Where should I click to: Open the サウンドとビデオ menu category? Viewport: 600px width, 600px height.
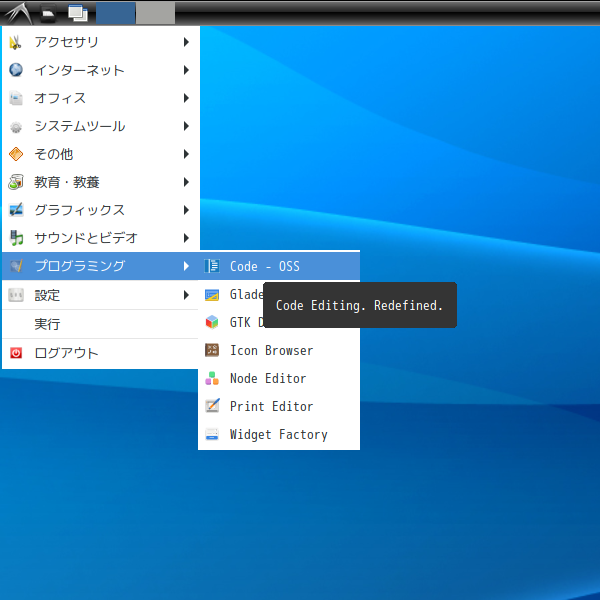coord(85,238)
